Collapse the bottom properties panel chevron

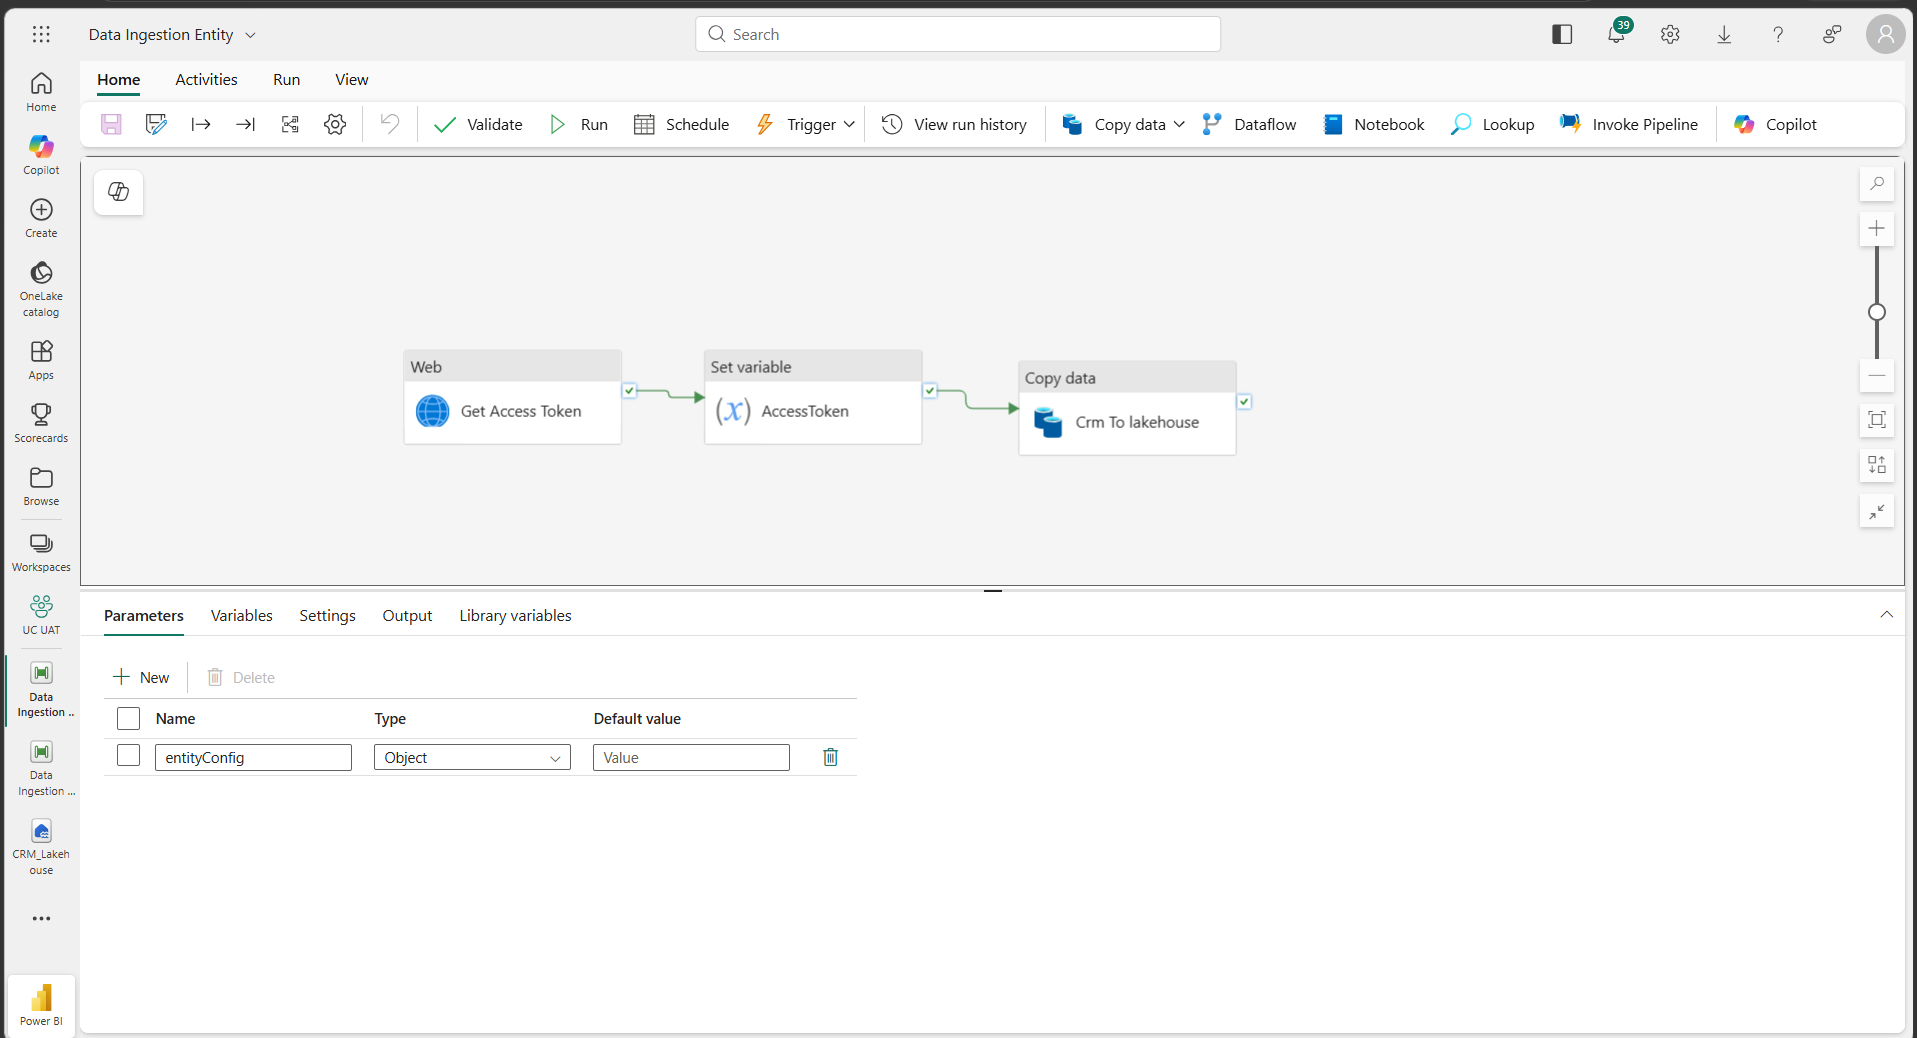1886,614
